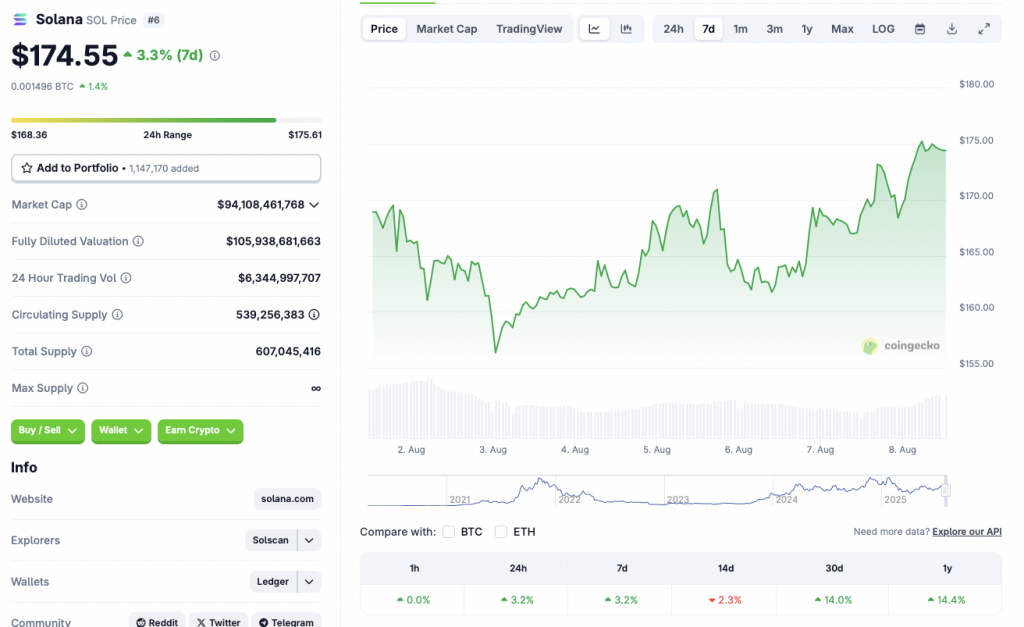
Task: Enable ETH comparison checkbox
Action: (x=501, y=532)
